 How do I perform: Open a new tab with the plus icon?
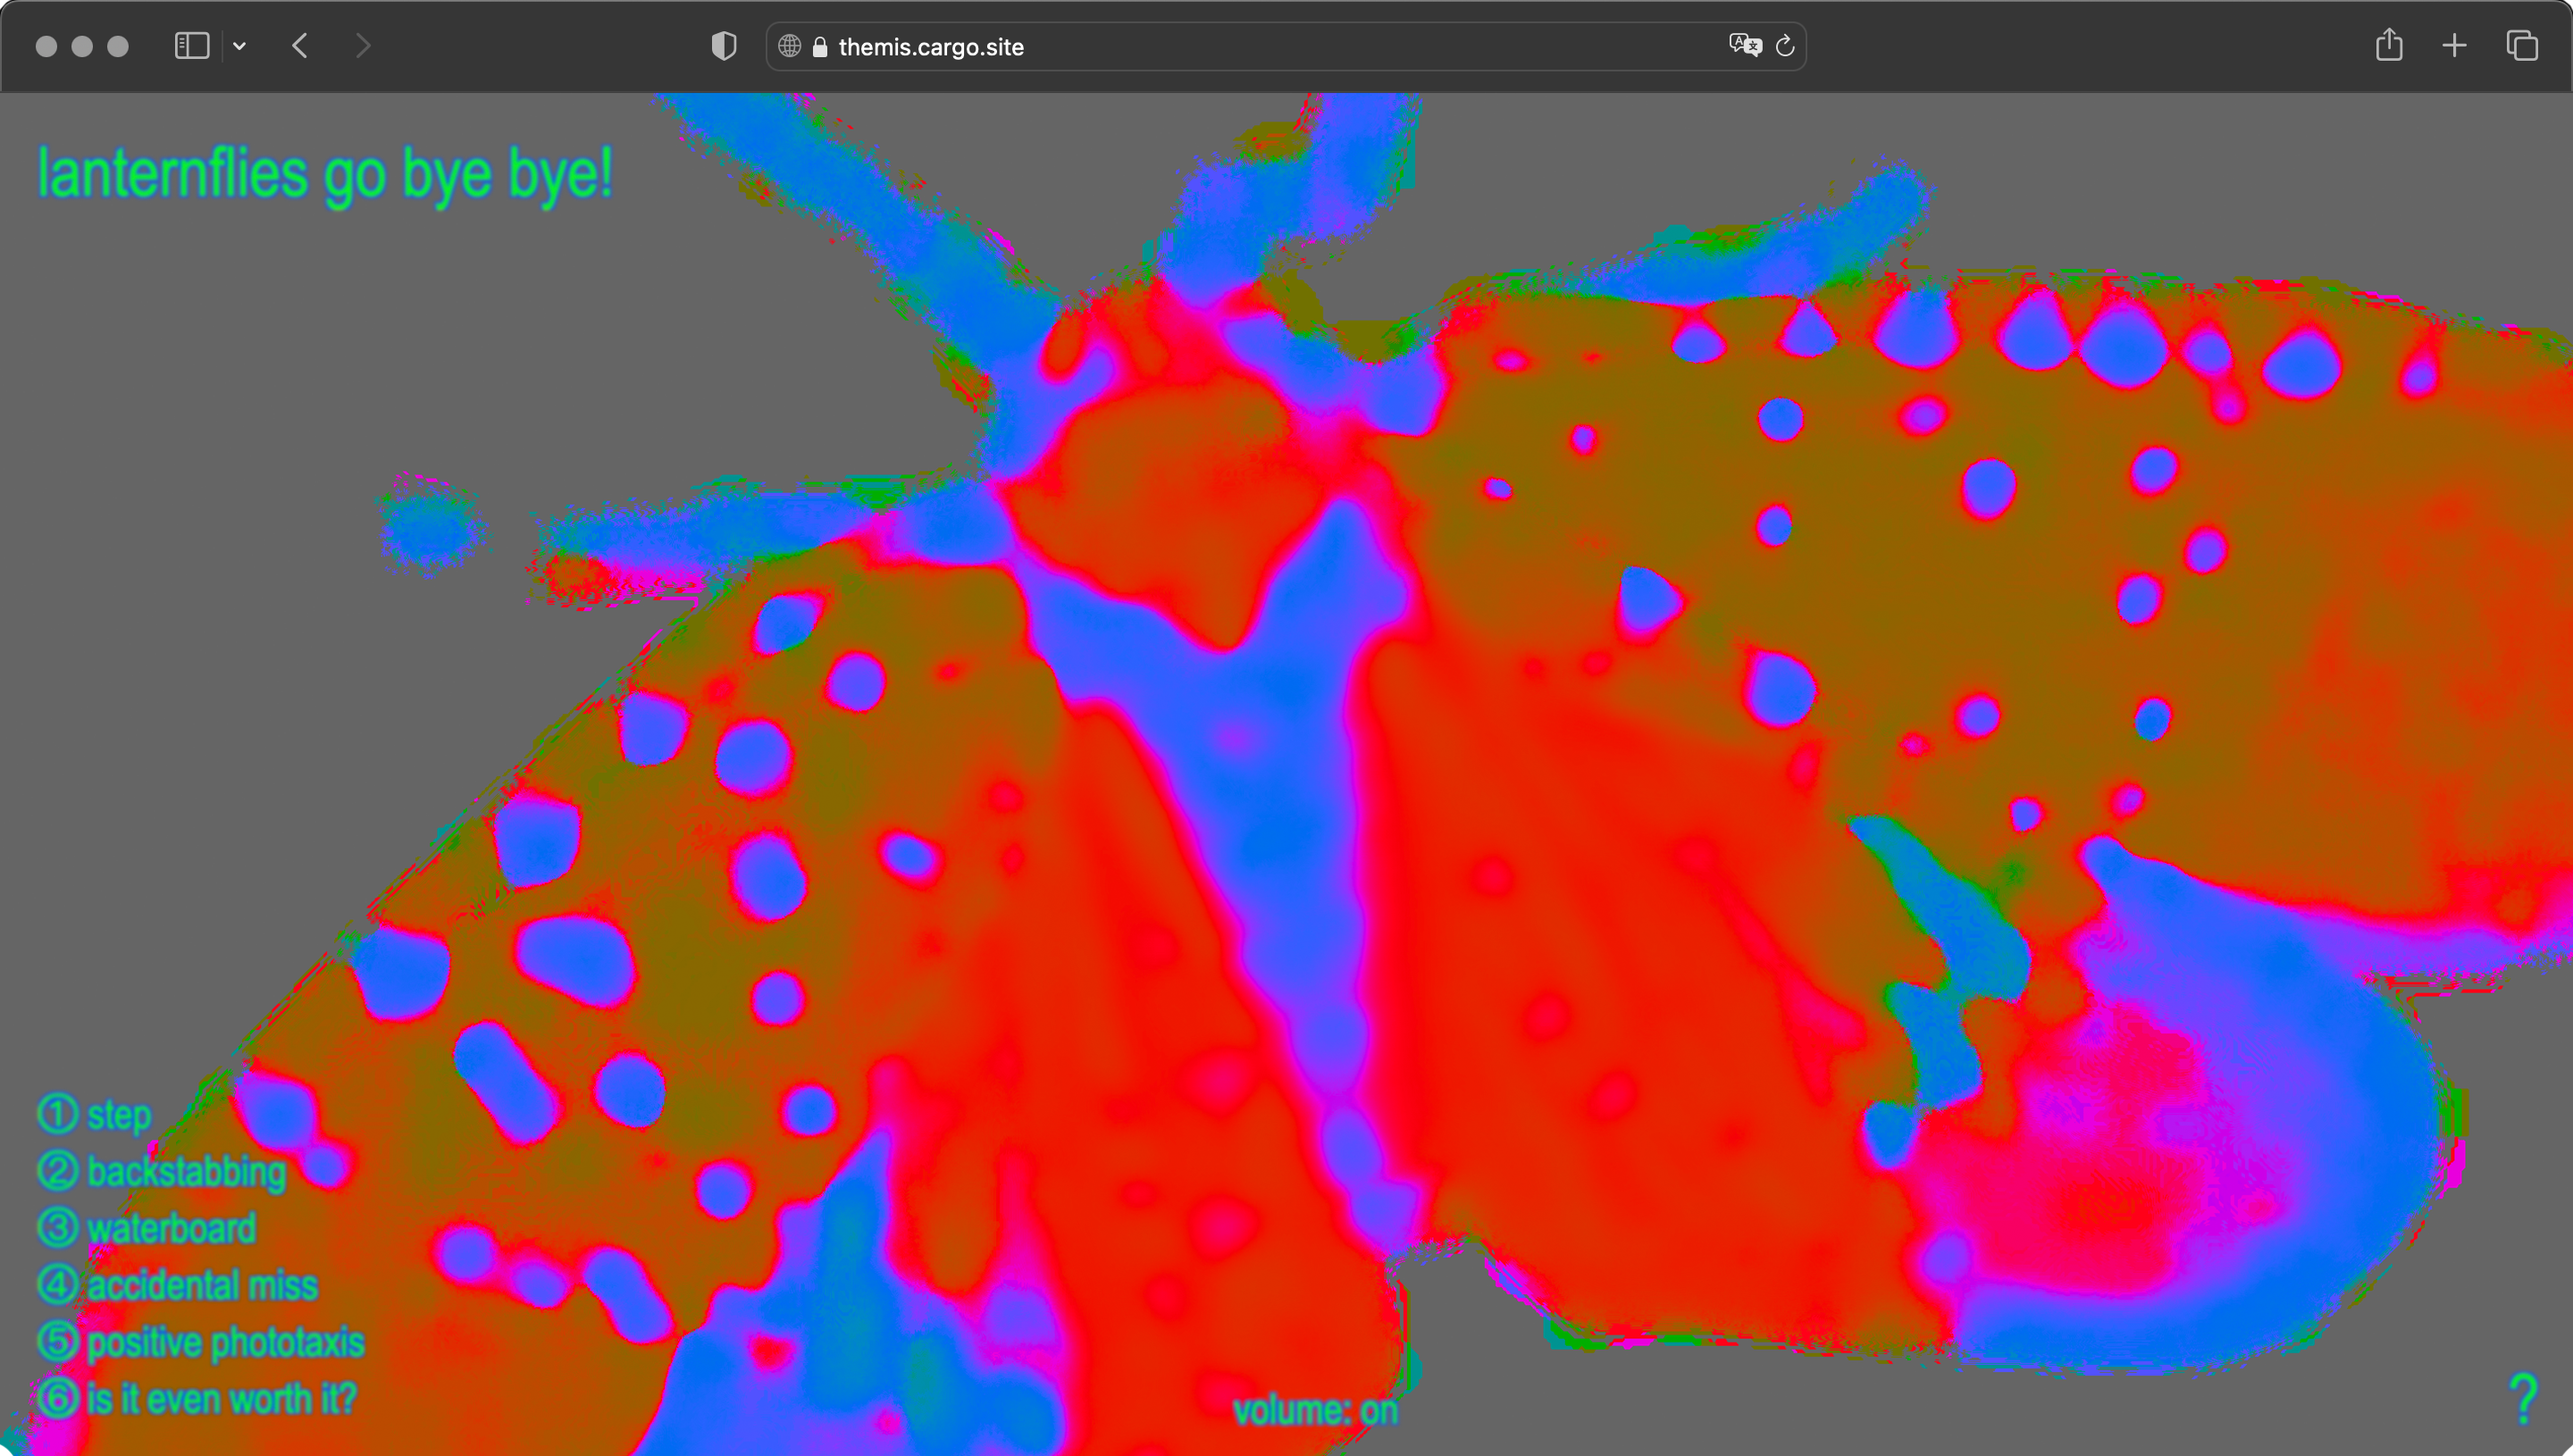pos(2454,46)
